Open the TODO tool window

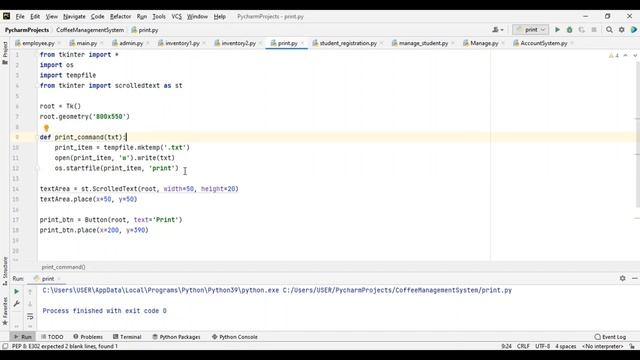click(x=52, y=337)
